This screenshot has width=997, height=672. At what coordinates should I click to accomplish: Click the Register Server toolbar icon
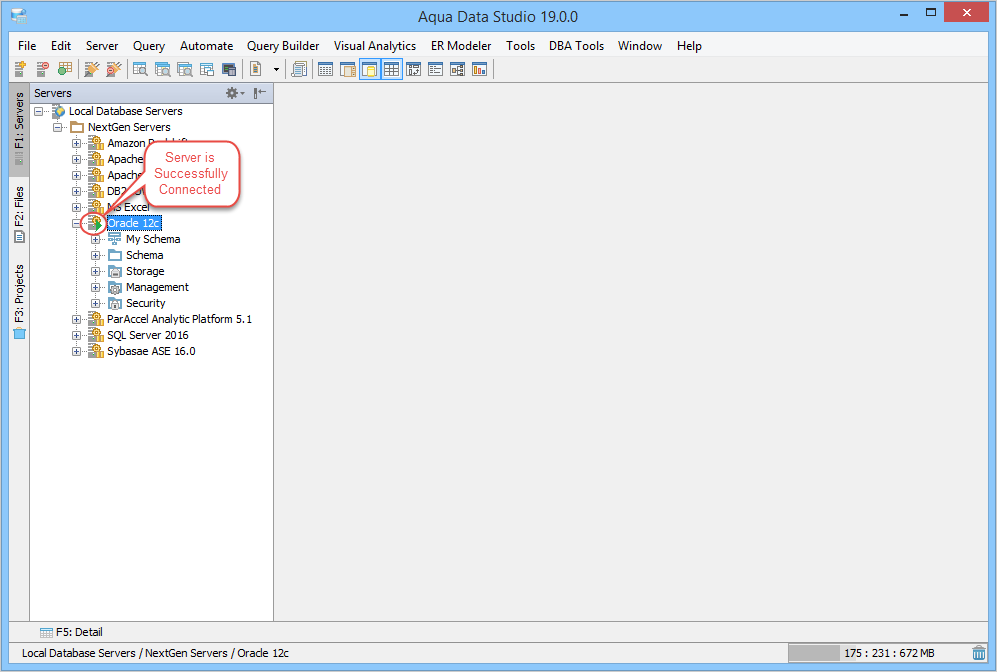click(20, 69)
